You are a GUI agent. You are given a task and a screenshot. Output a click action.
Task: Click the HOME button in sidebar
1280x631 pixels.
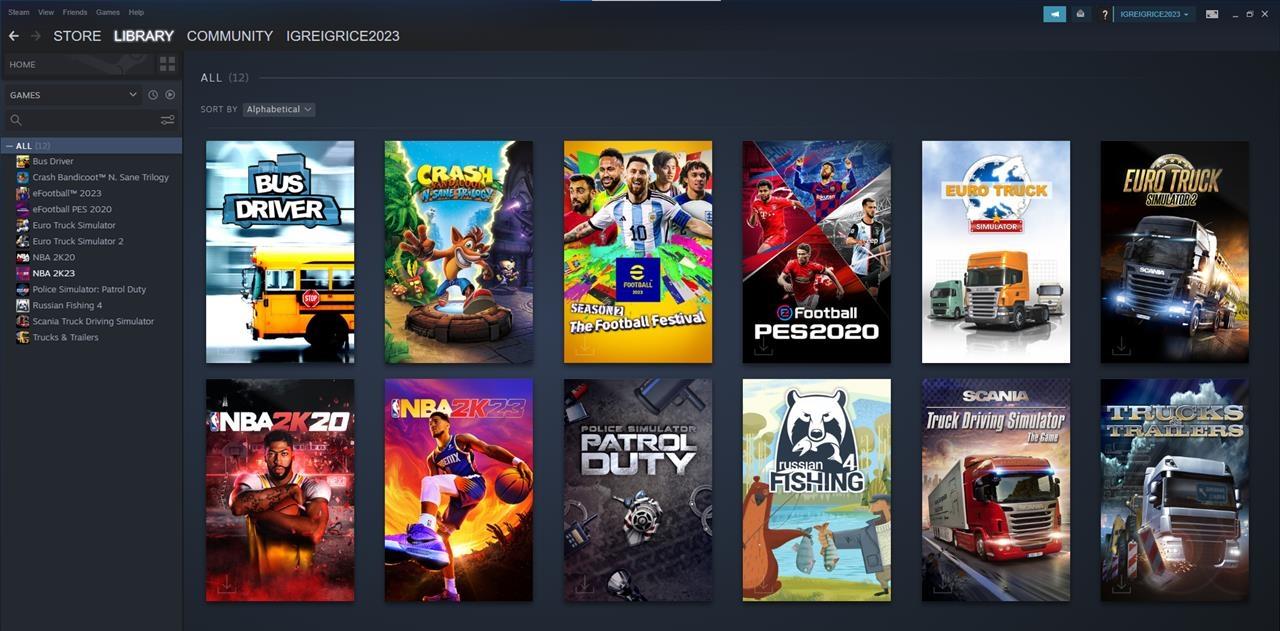78,64
